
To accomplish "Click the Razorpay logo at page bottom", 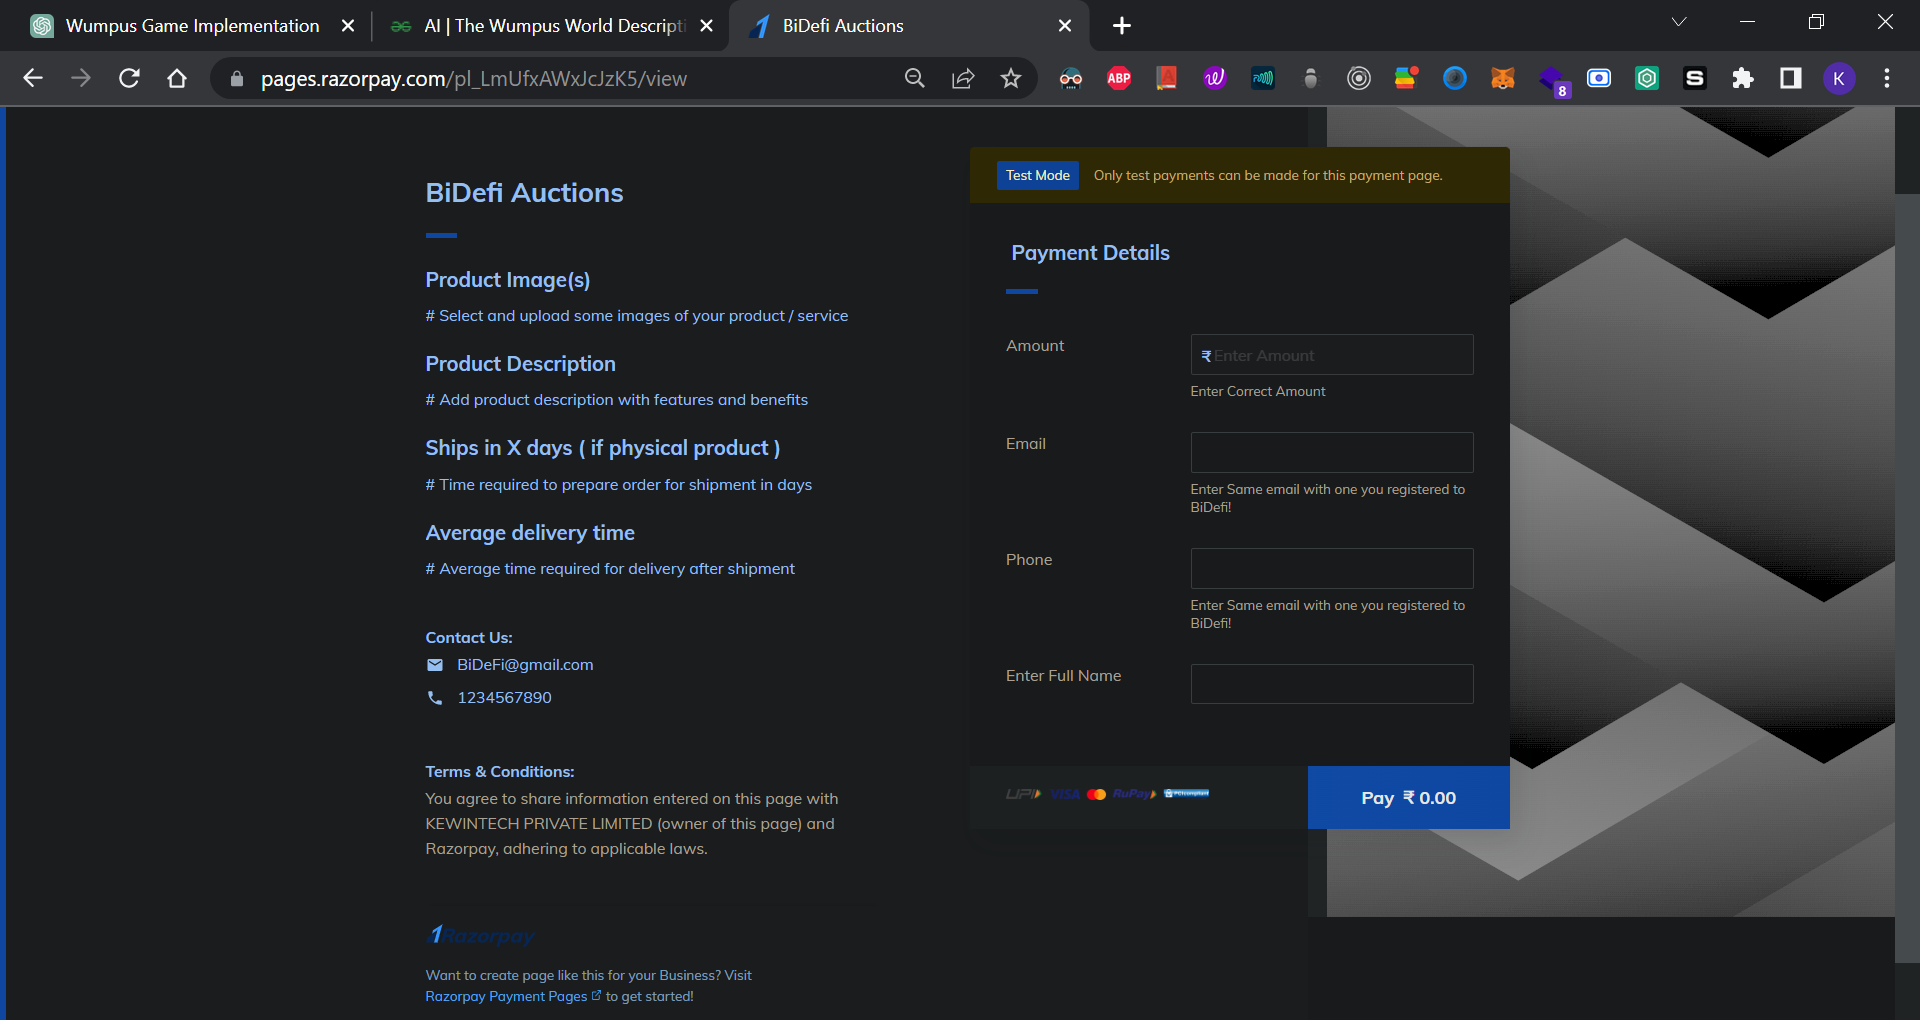I will (480, 936).
